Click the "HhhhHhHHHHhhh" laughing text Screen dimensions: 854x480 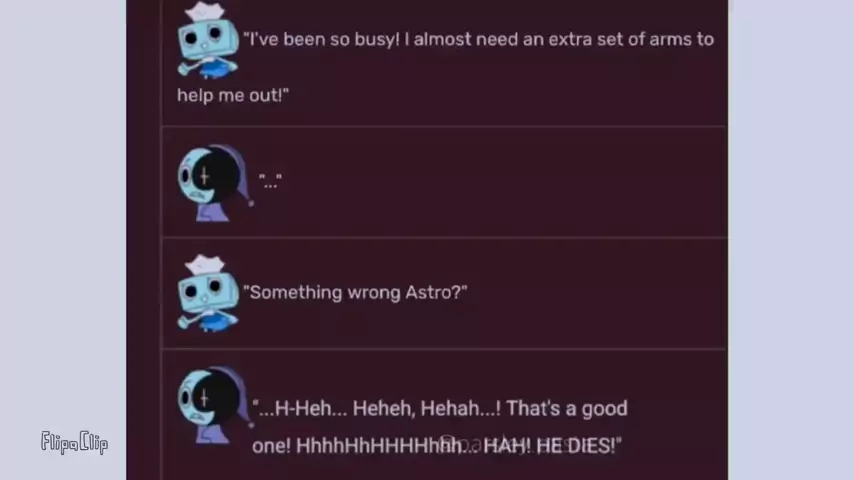point(379,446)
